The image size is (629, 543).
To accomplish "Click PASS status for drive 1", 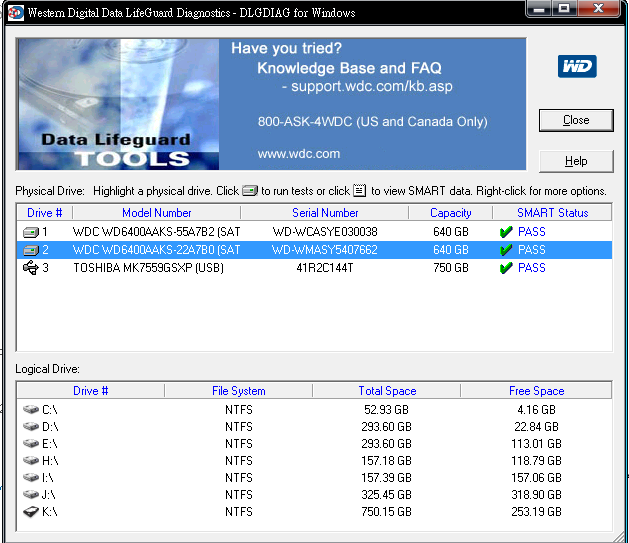I will 532,232.
